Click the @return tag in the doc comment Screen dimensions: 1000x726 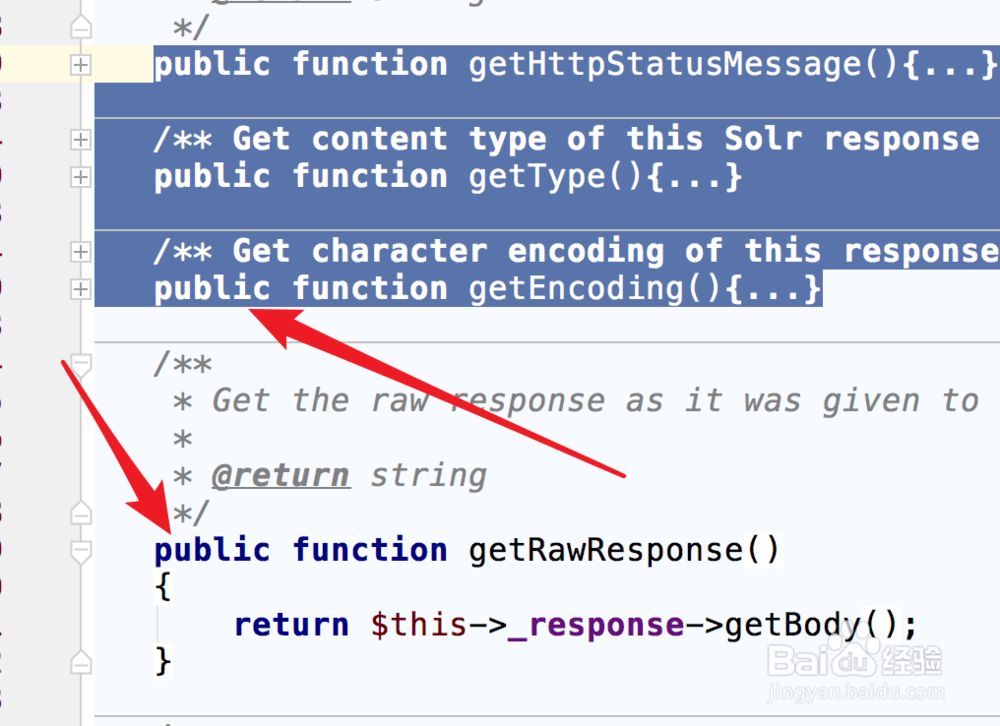click(x=281, y=475)
